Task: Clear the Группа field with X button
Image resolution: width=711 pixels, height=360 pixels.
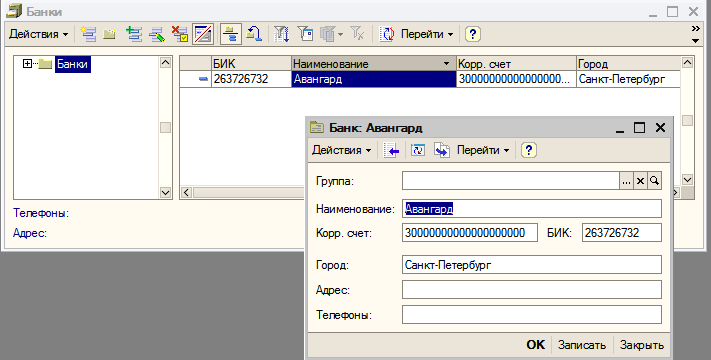Action: [x=640, y=181]
